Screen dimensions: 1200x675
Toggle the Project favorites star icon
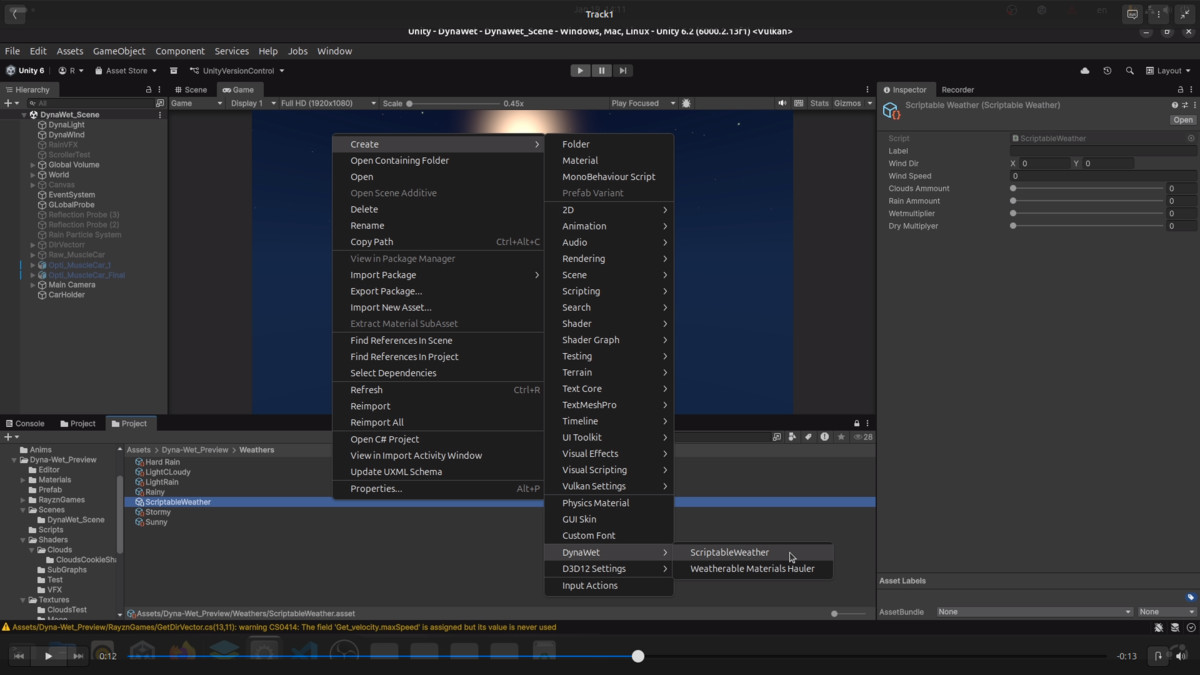coord(841,437)
